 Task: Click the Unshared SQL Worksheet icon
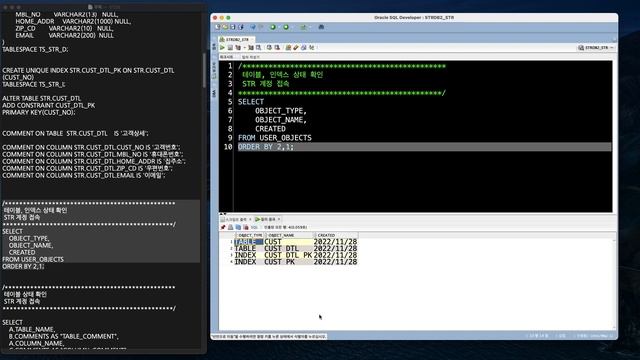(x=288, y=48)
